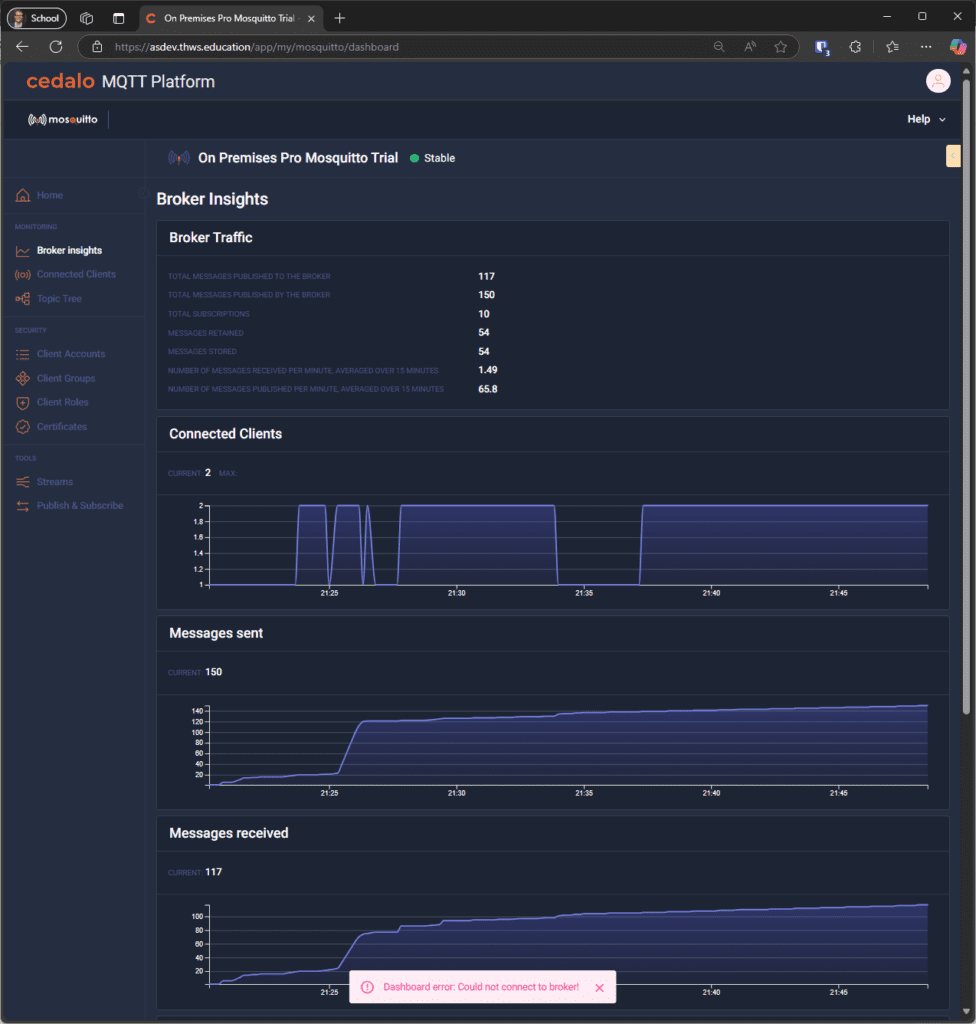Open Home from the sidebar icon
The height and width of the screenshot is (1024, 976).
click(x=22, y=195)
